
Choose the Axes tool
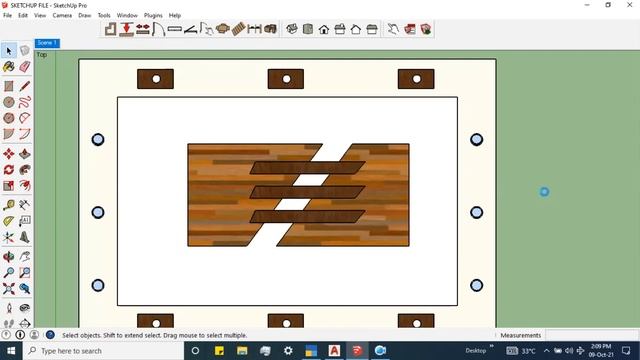(x=9, y=237)
